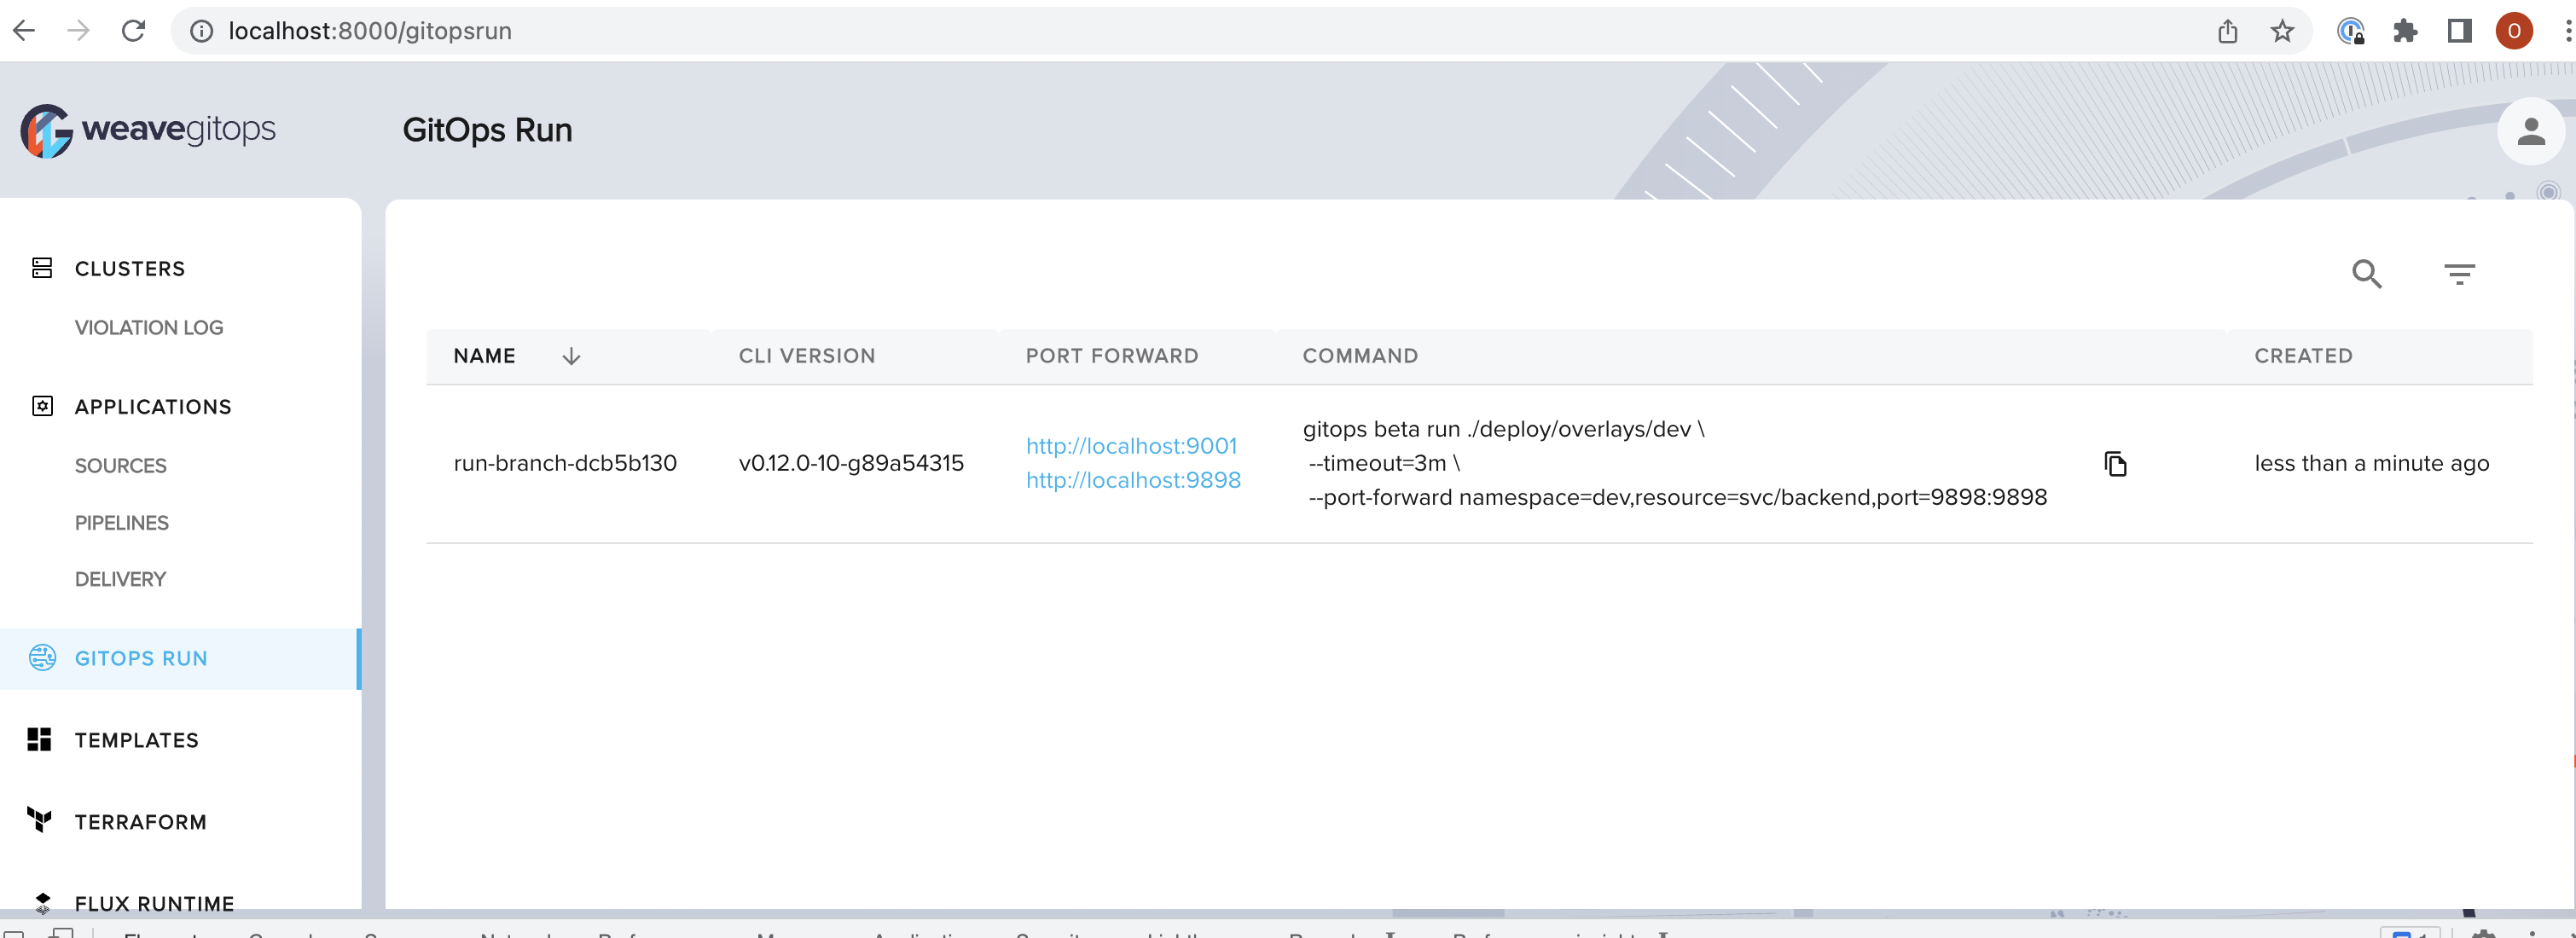Click run-branch-dcb5b130 name cell

(565, 463)
